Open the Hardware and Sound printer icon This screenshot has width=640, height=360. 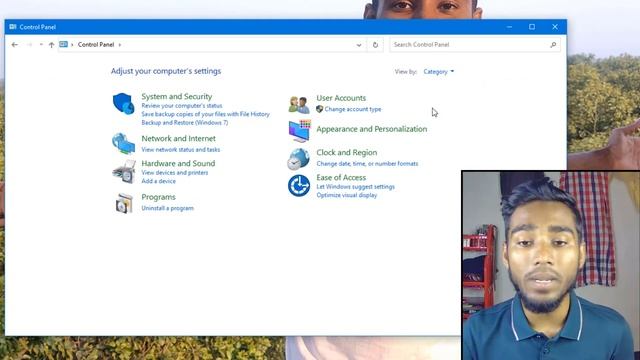tap(124, 171)
